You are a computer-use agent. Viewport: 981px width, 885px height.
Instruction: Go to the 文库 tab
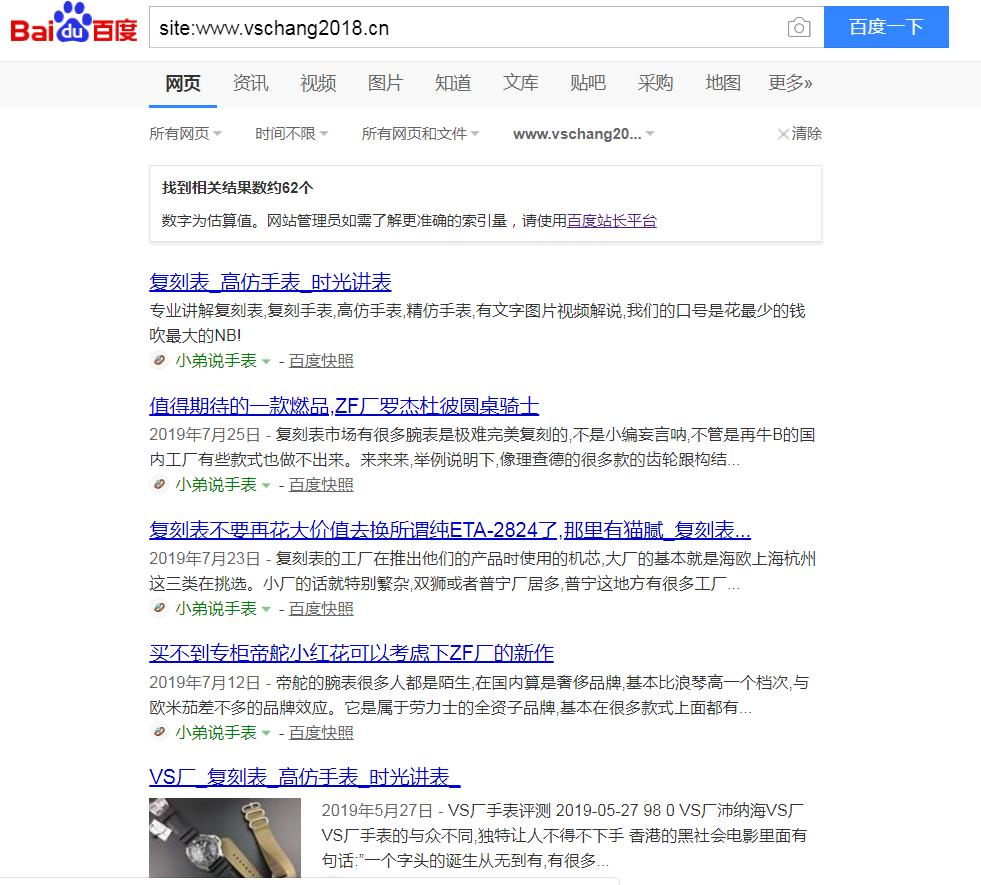point(521,83)
